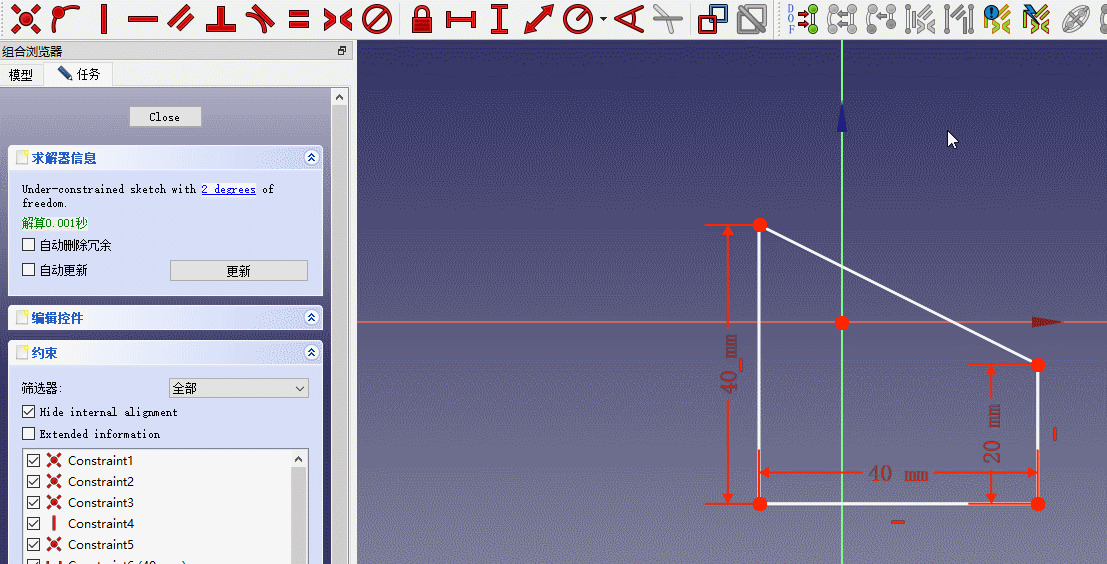Click Show/hide internal geometry ellipse icon
Image resolution: width=1107 pixels, height=564 pixels.
[1076, 19]
